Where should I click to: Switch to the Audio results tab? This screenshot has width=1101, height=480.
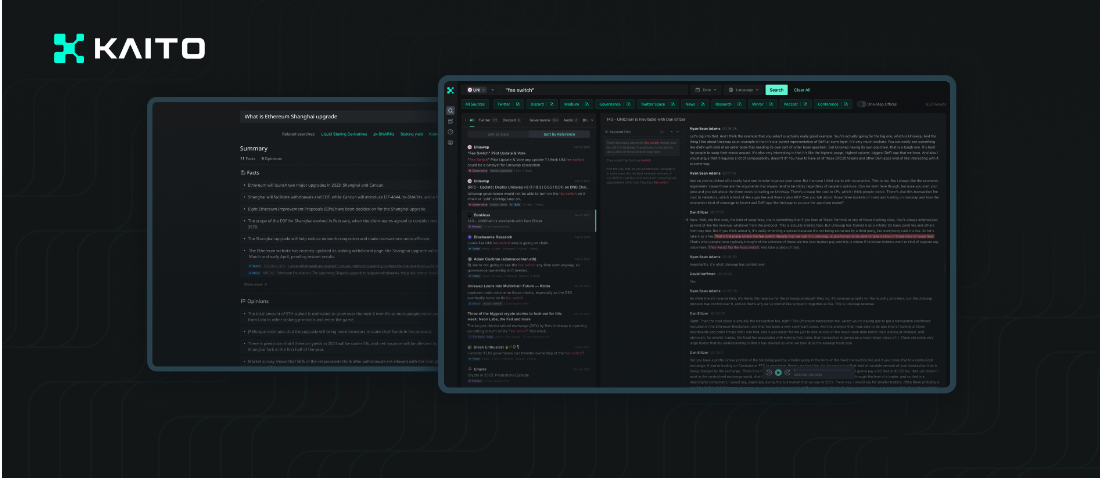(x=570, y=120)
